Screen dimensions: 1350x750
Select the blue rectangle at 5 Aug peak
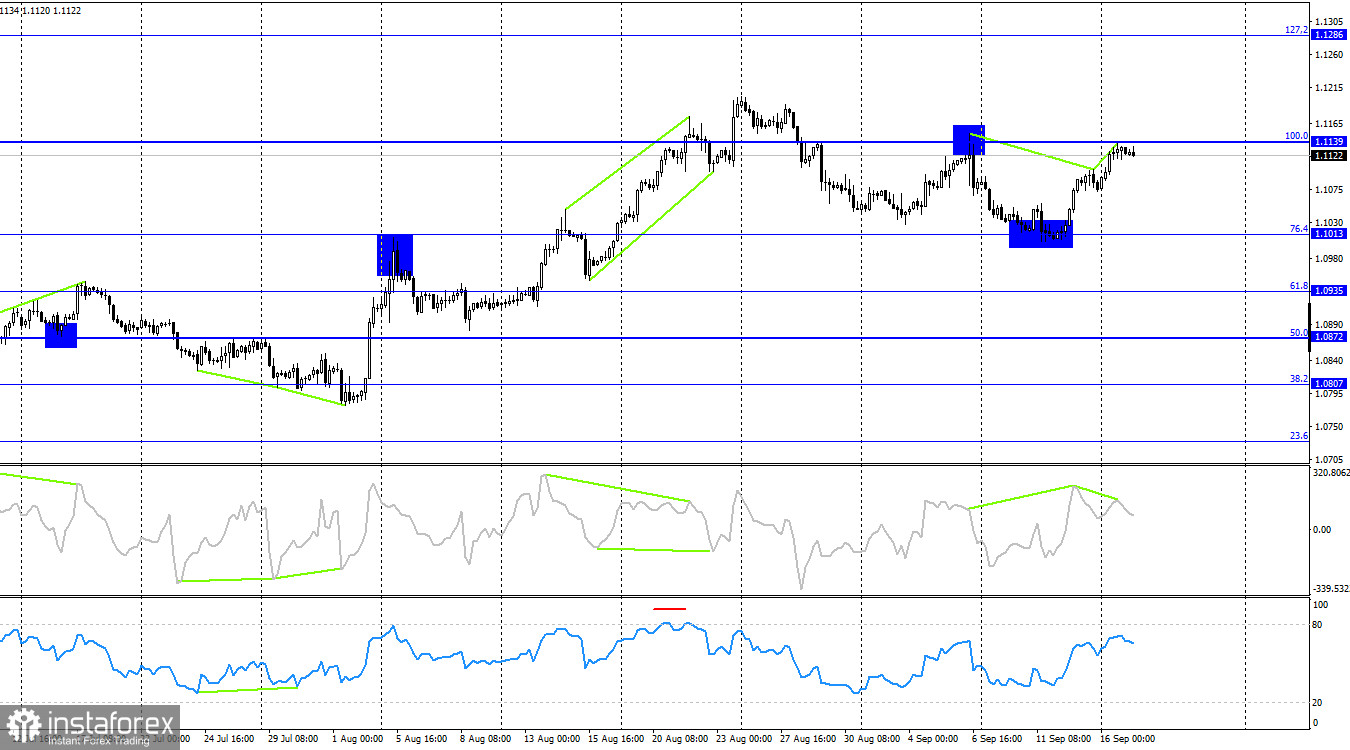pos(395,255)
